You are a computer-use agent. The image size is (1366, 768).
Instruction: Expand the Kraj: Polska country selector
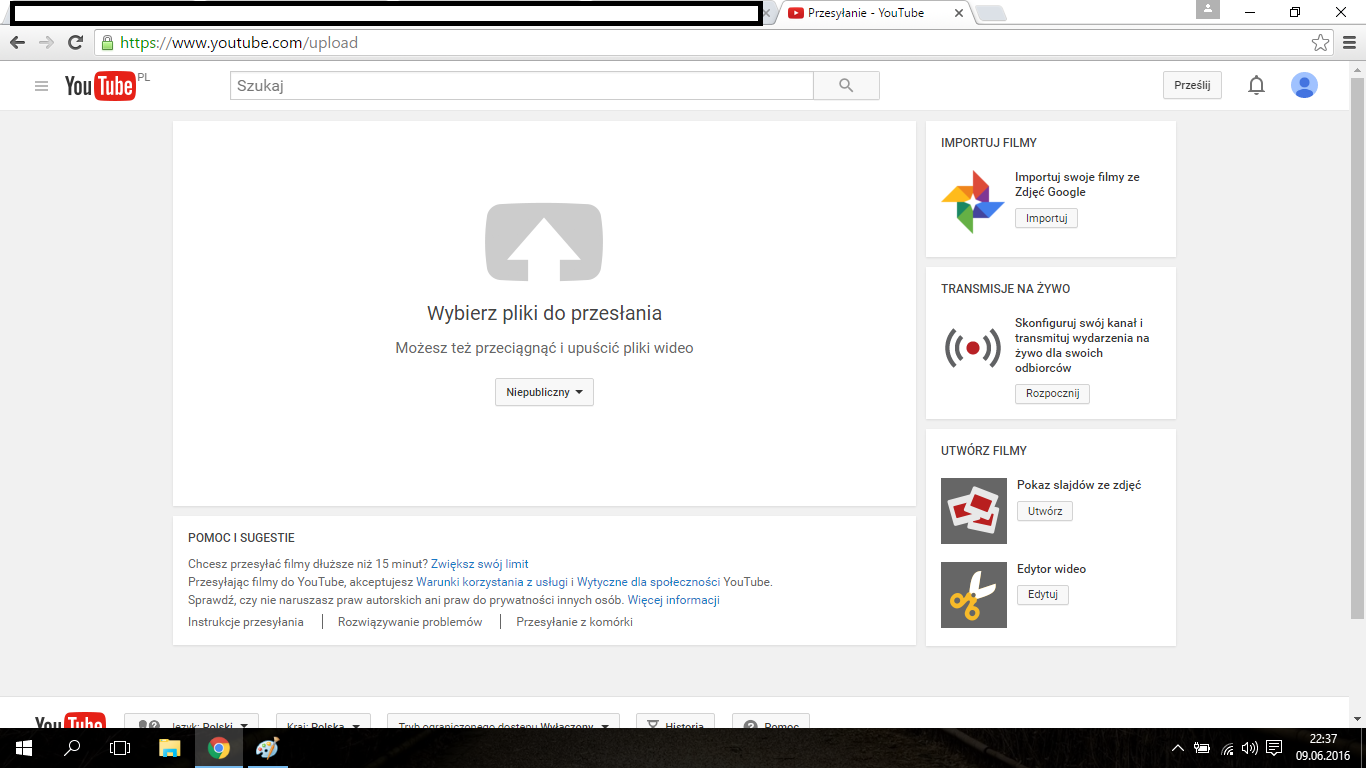pyautogui.click(x=323, y=727)
